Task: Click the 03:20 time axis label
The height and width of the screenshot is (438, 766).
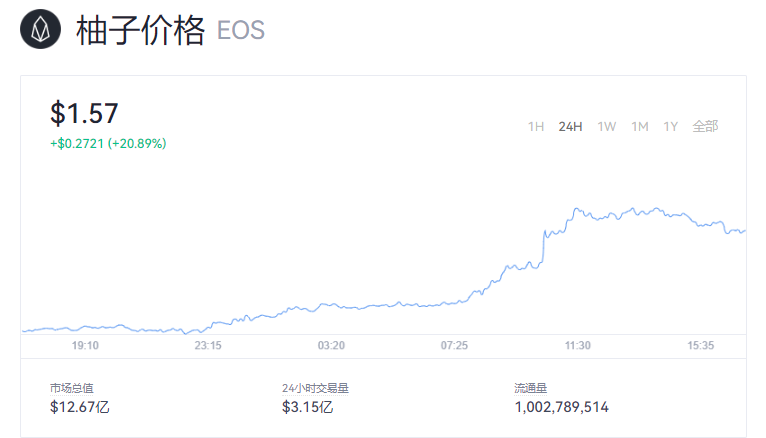Action: click(331, 346)
